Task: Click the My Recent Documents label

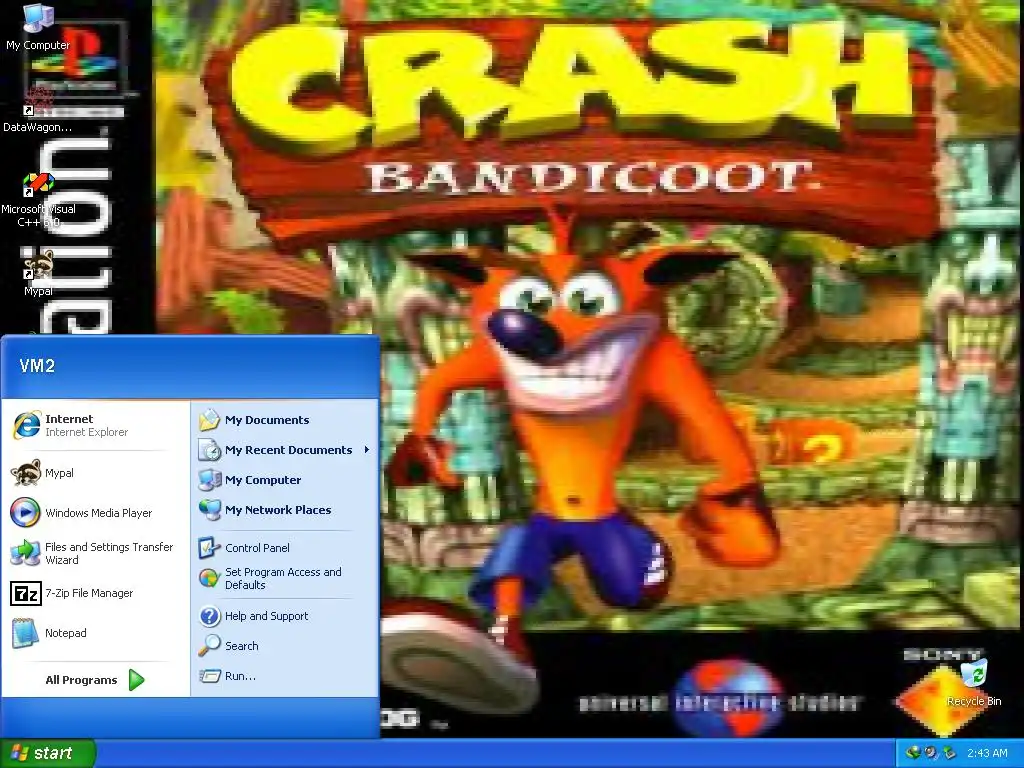Action: pyautogui.click(x=289, y=450)
